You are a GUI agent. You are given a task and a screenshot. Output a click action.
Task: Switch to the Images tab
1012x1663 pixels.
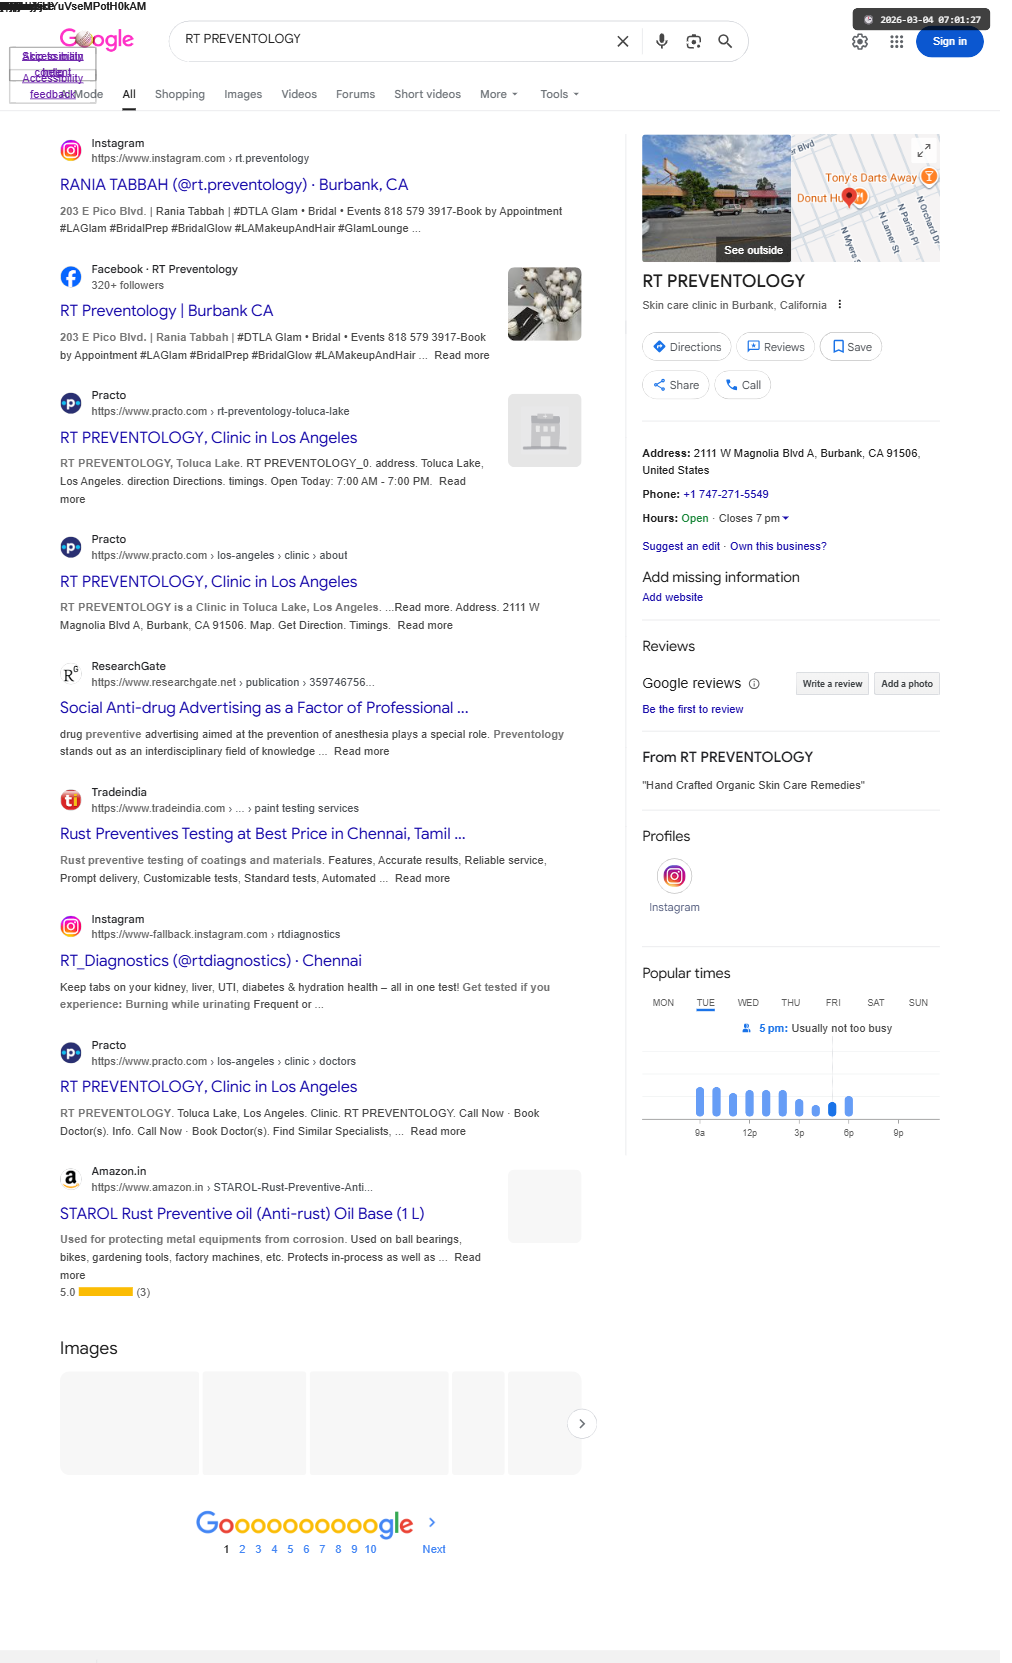[243, 94]
